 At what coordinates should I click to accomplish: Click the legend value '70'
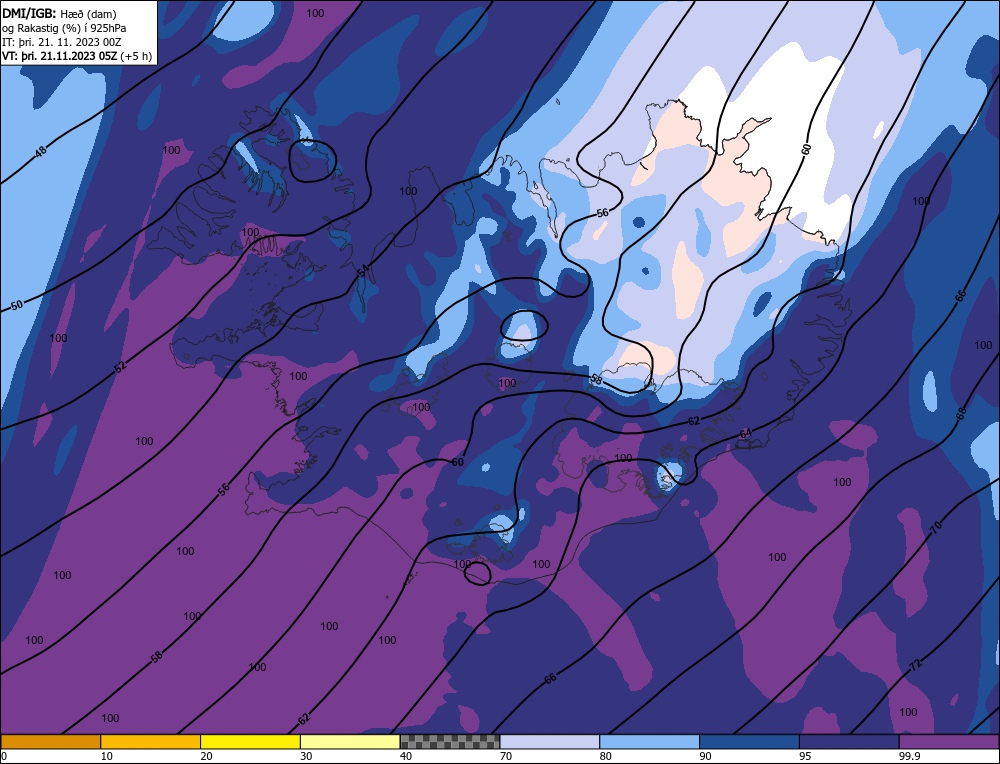506,756
